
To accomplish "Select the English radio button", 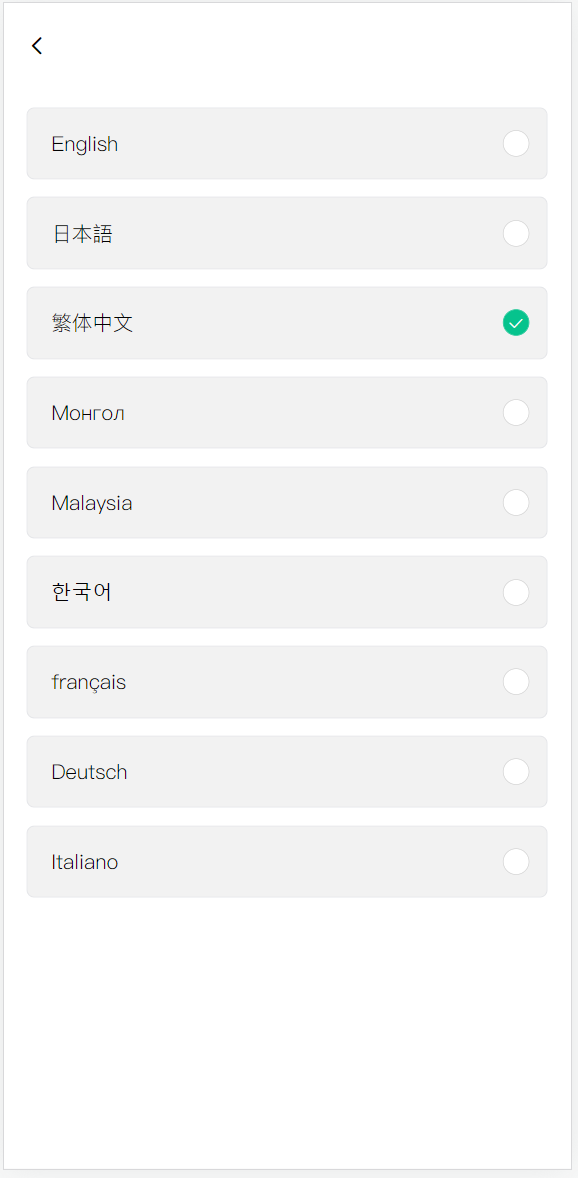I will click(516, 143).
